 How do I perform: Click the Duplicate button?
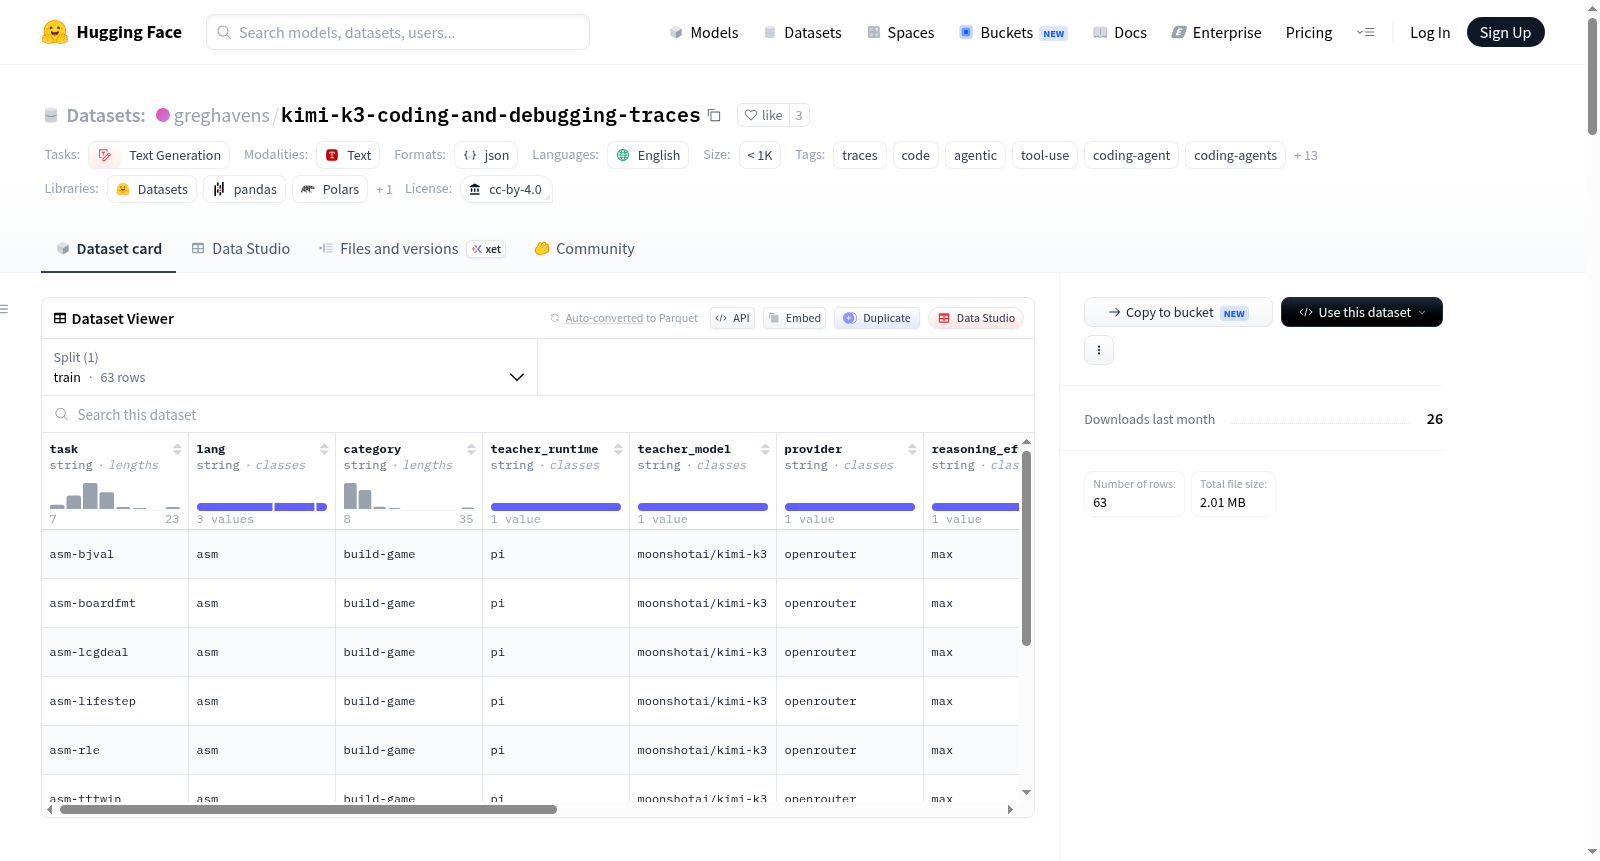[x=877, y=318]
